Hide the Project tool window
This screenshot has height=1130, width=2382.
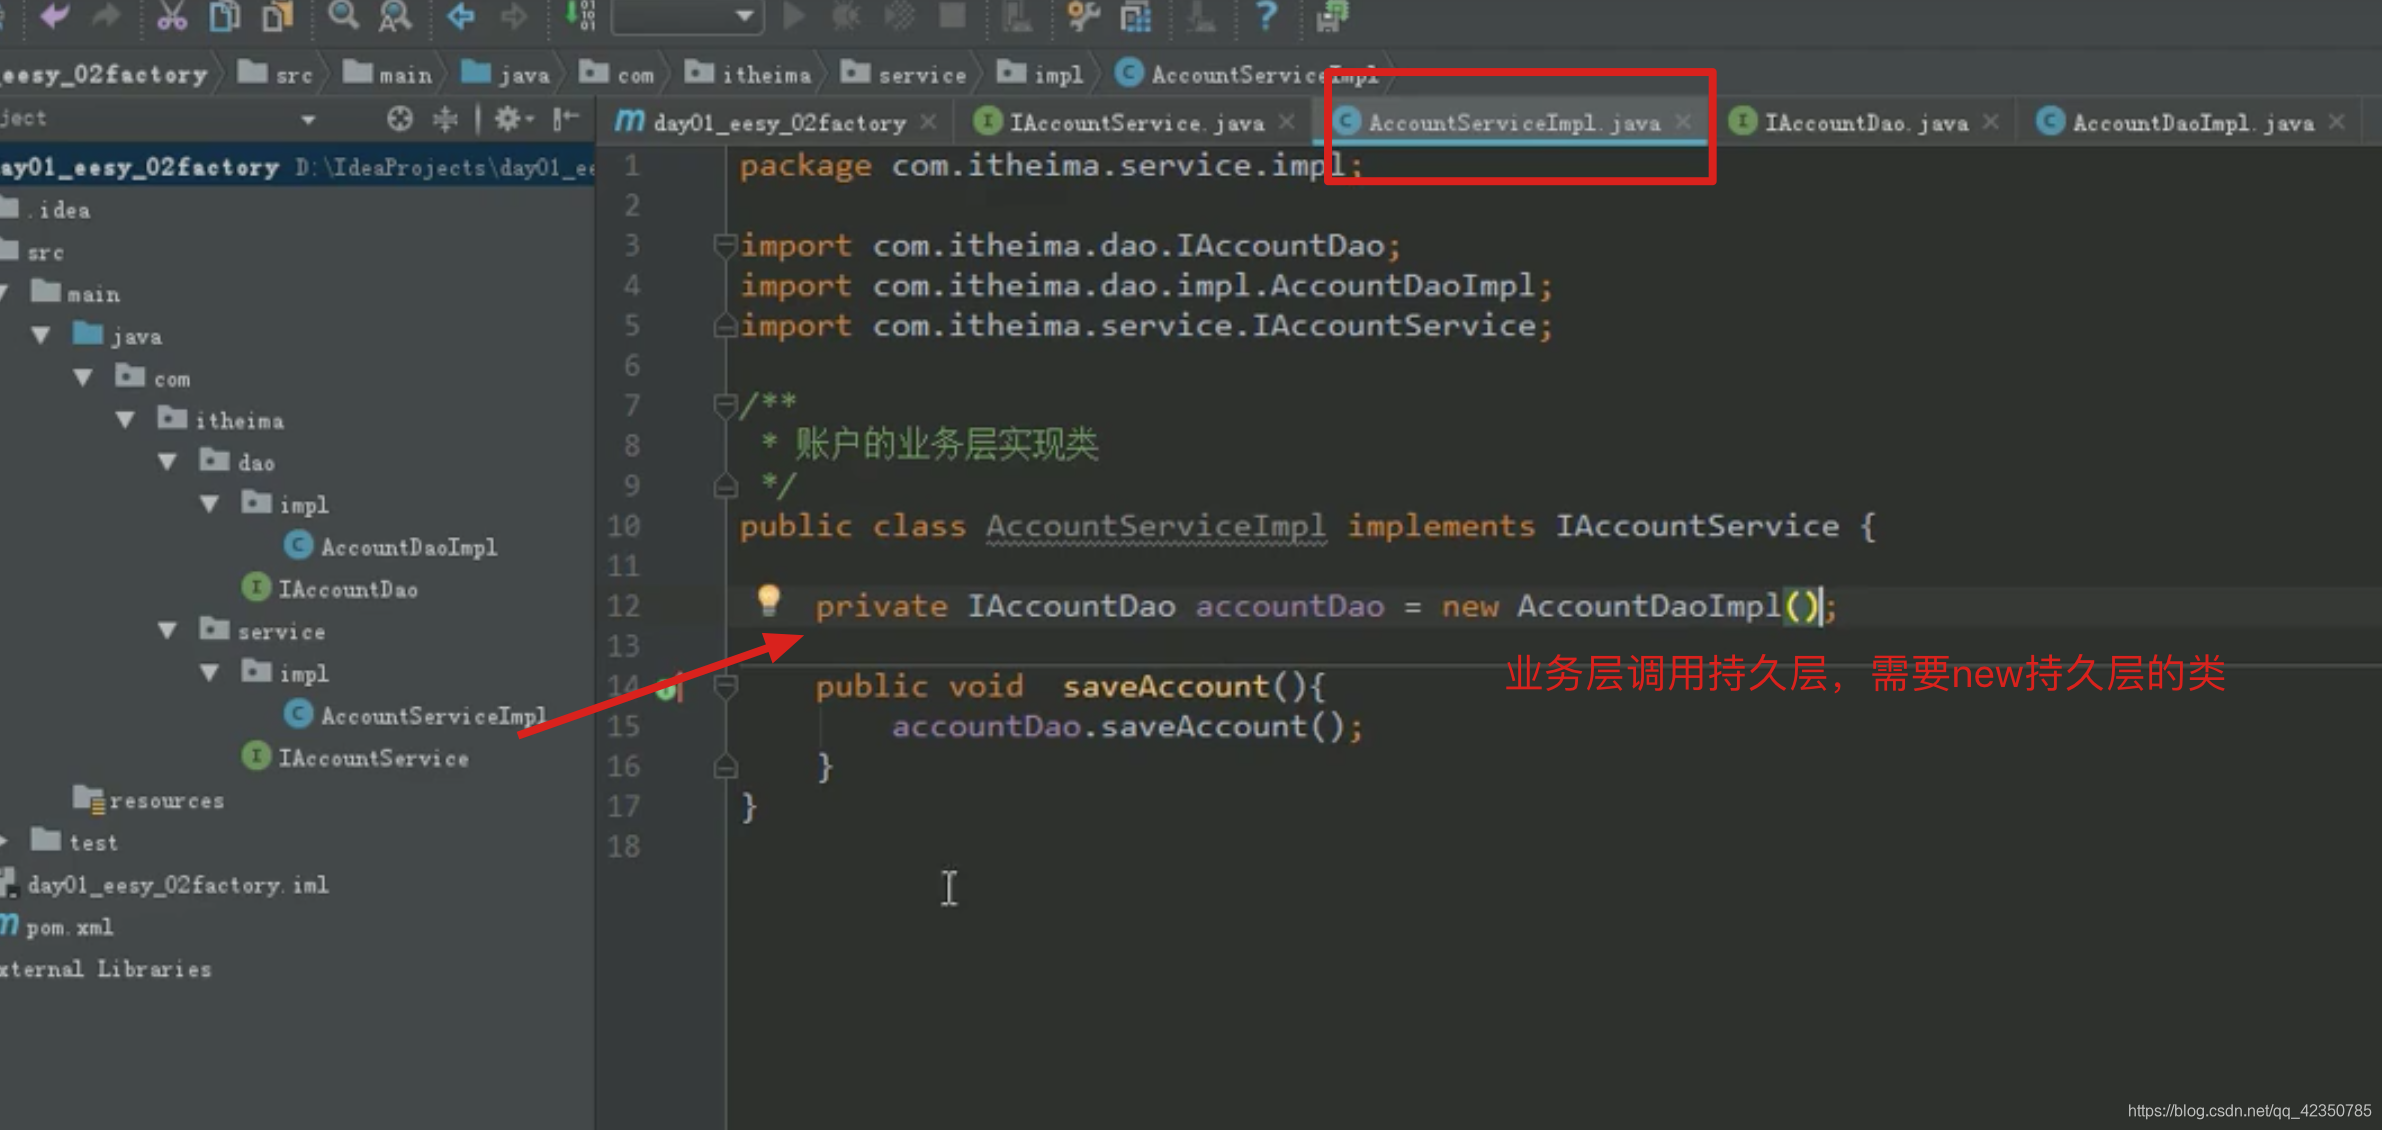(x=567, y=119)
